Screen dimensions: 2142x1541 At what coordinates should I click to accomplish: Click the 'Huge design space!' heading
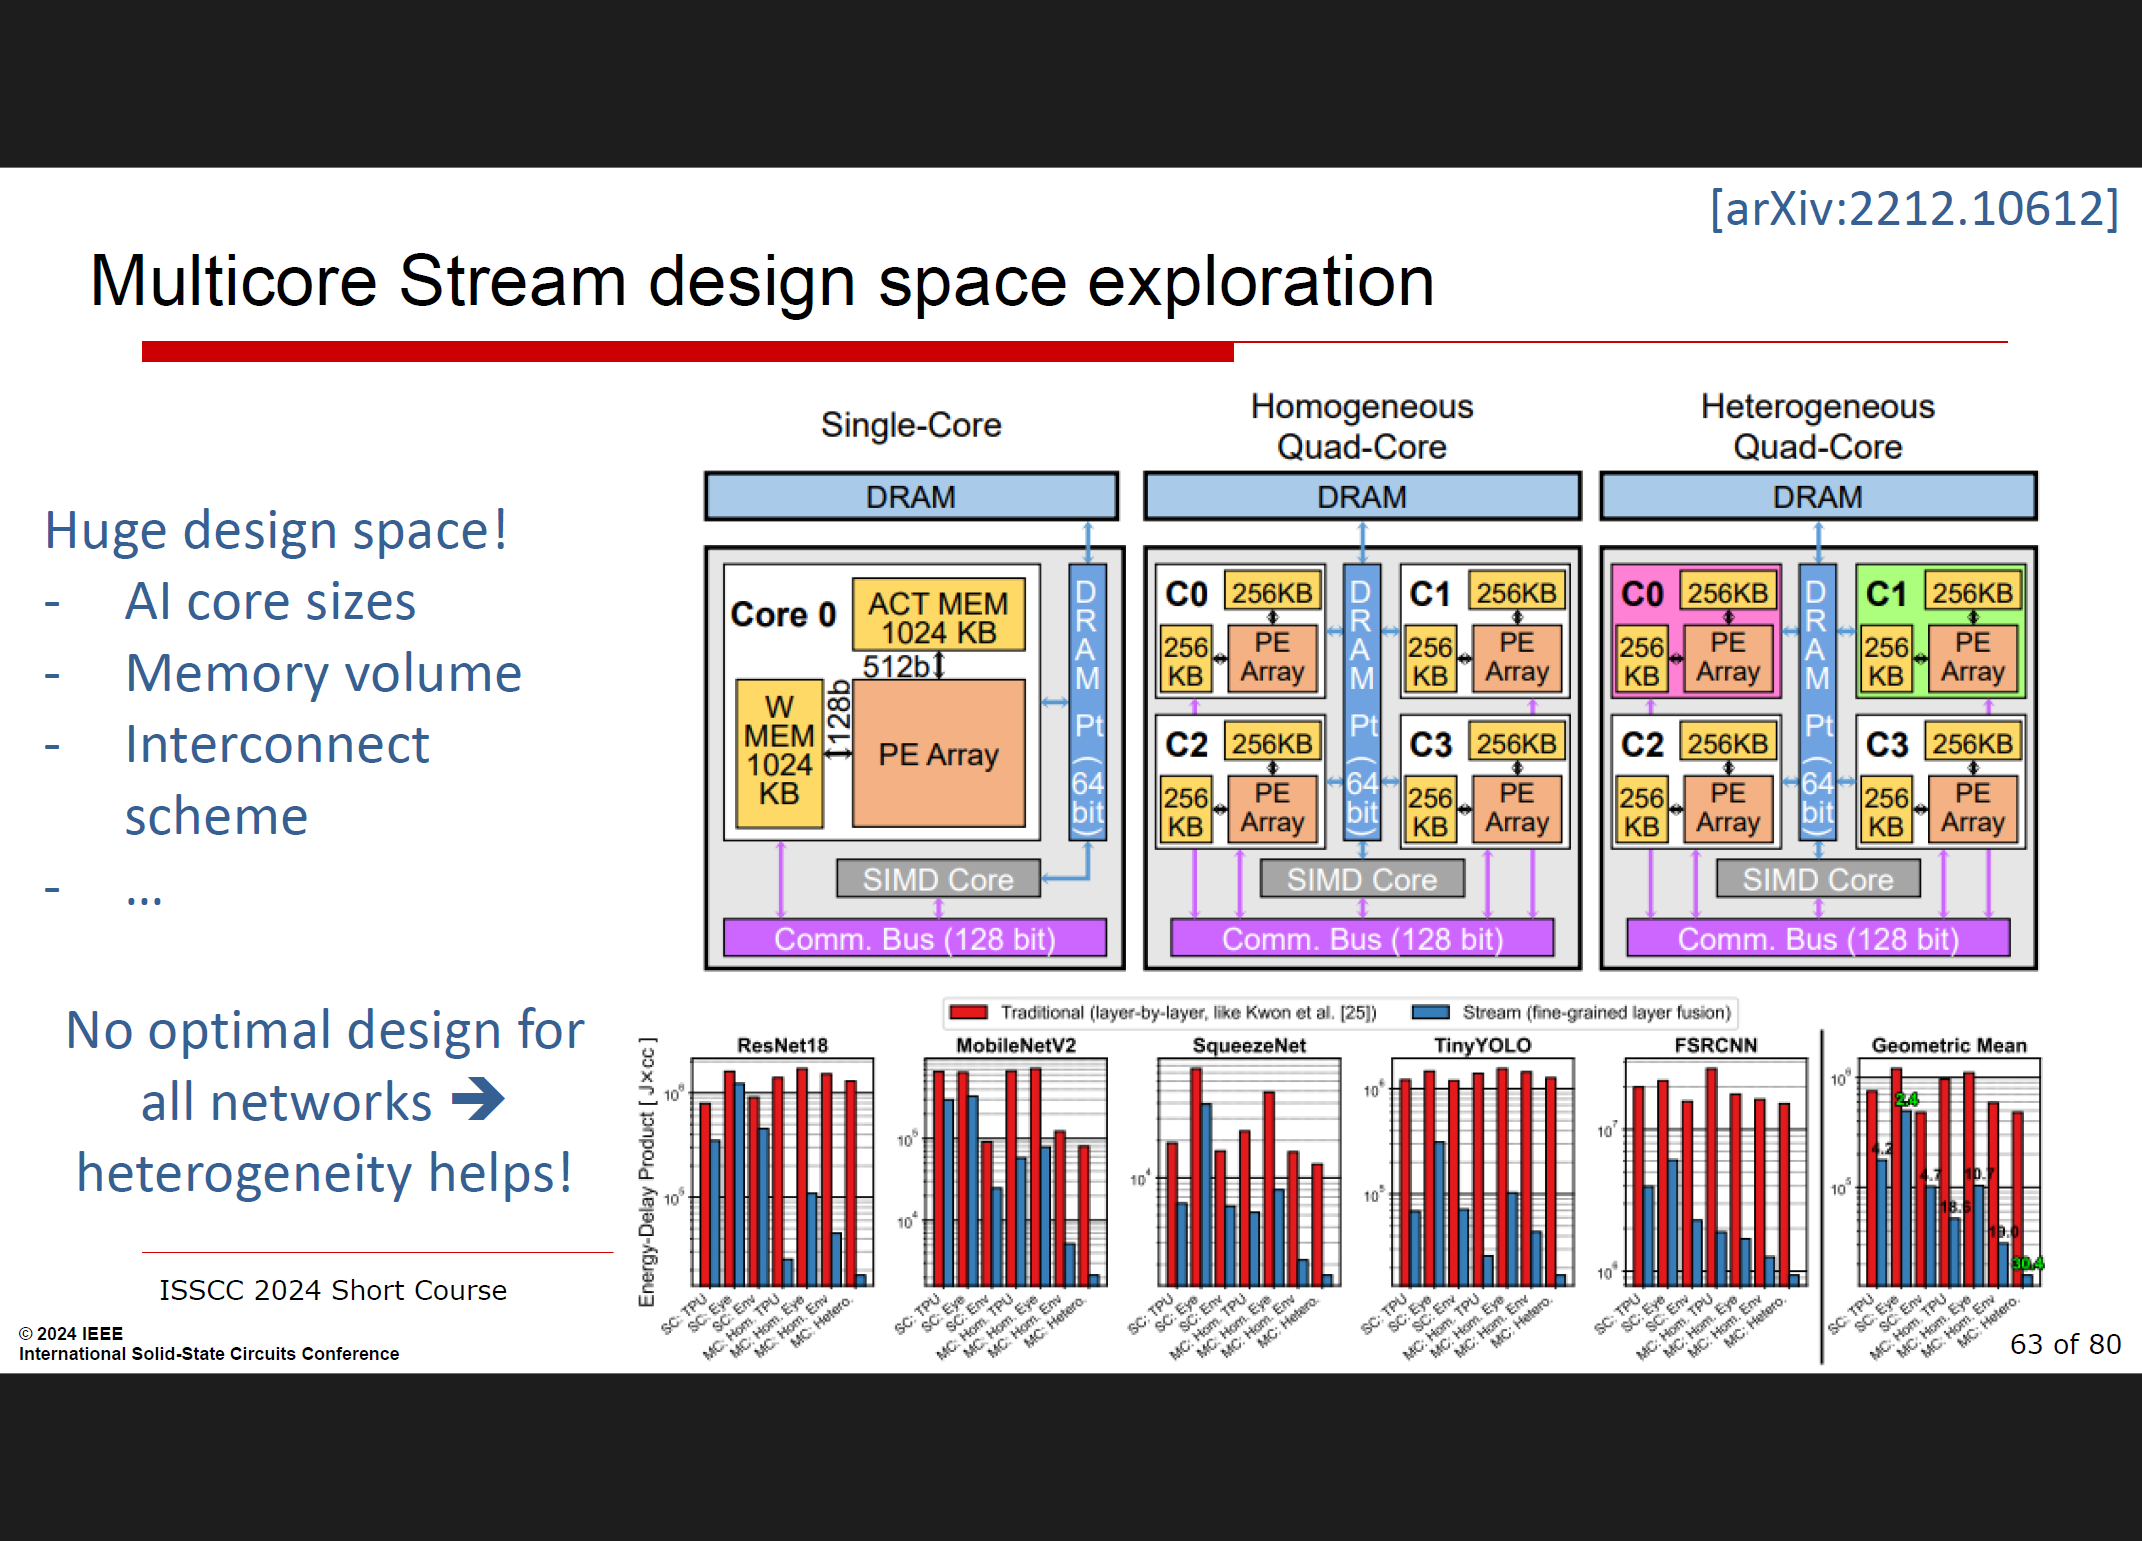point(276,530)
